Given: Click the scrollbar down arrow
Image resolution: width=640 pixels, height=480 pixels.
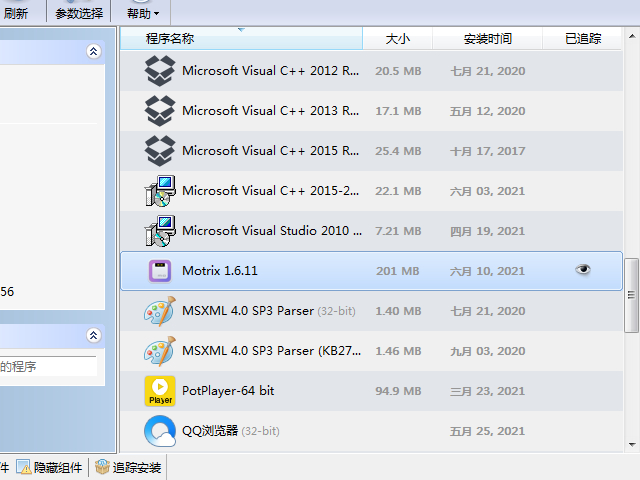Looking at the screenshot, I should coord(632,444).
